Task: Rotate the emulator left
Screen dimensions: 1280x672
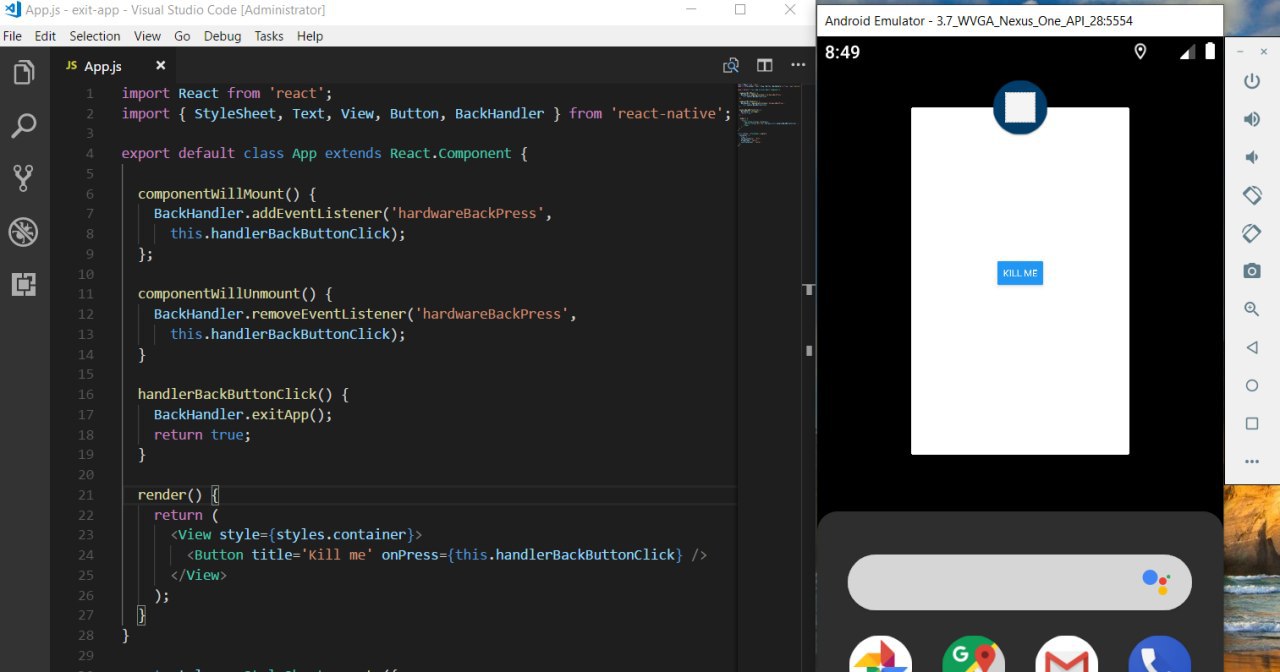Action: 1251,195
